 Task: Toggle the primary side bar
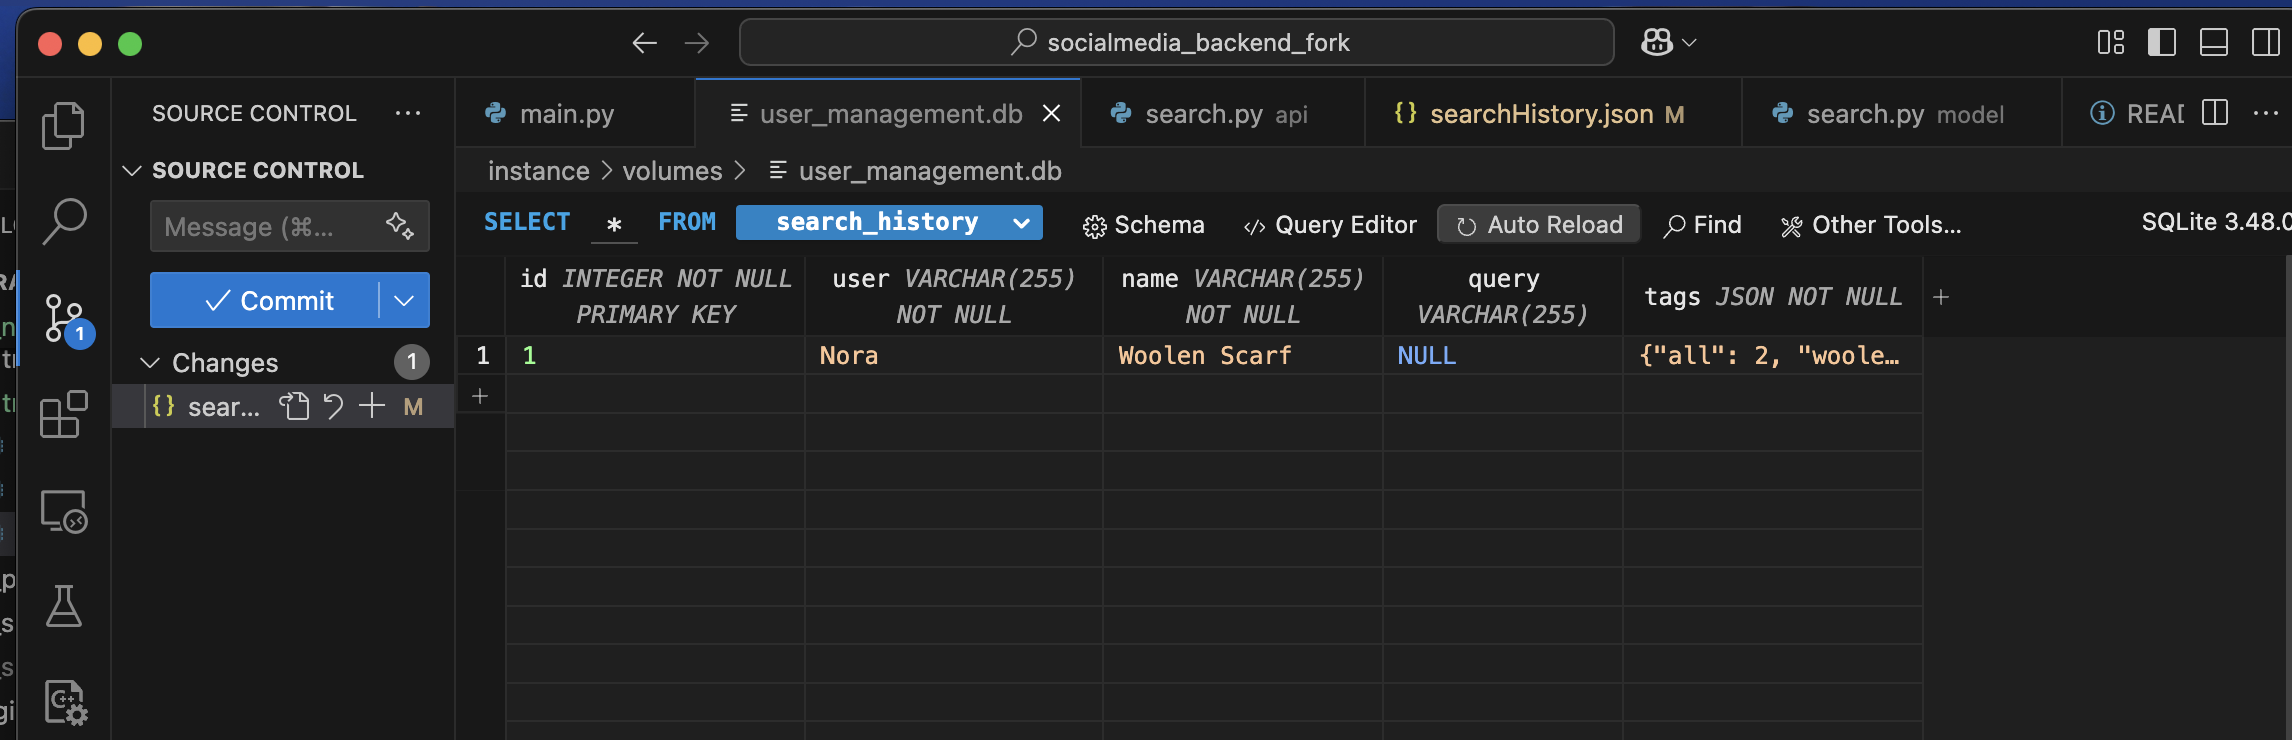(2162, 43)
